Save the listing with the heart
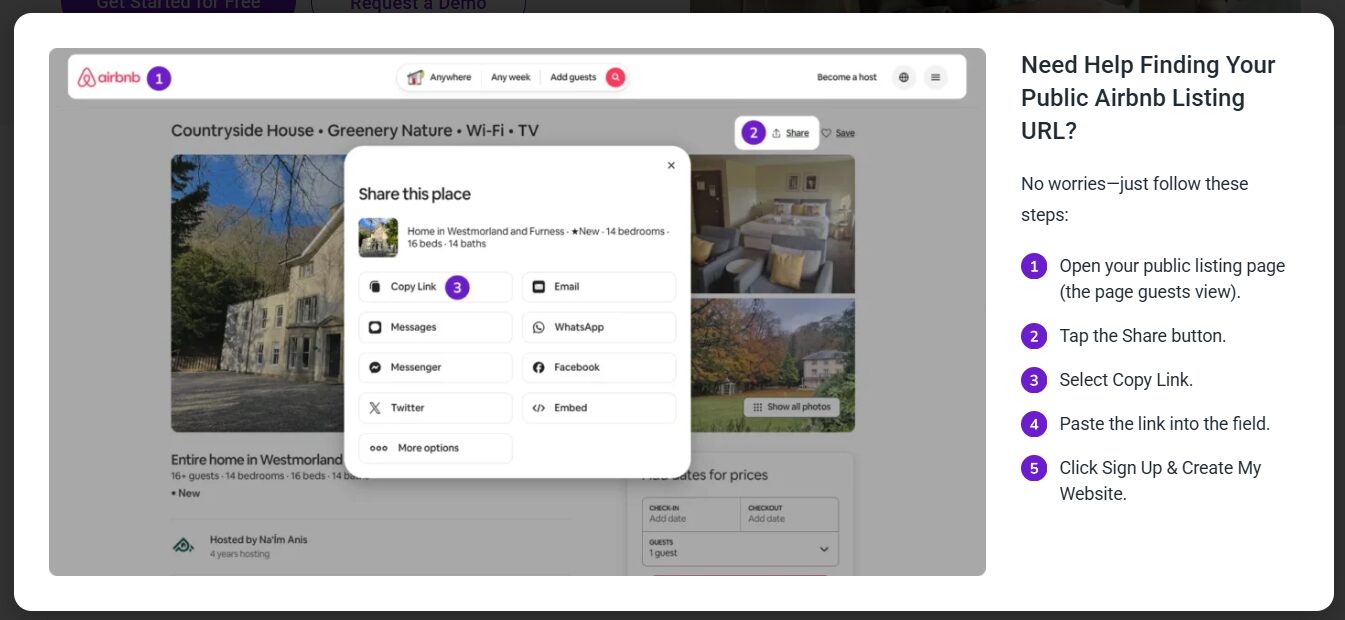 [838, 133]
